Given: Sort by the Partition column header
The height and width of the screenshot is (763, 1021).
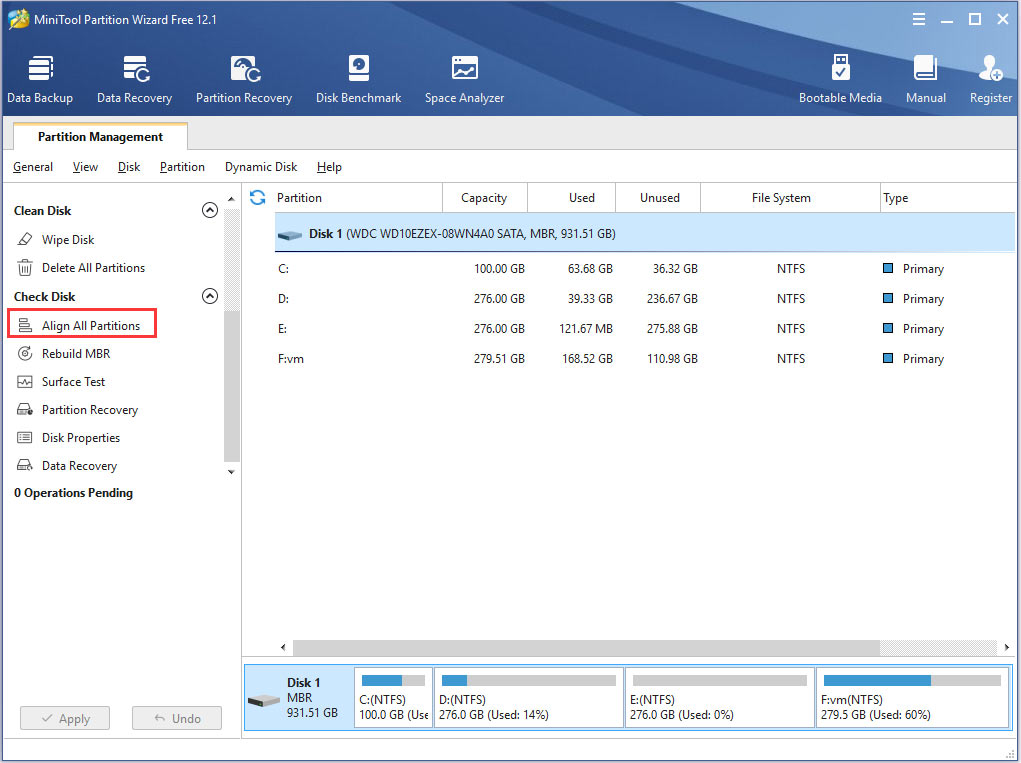Looking at the screenshot, I should coord(357,197).
